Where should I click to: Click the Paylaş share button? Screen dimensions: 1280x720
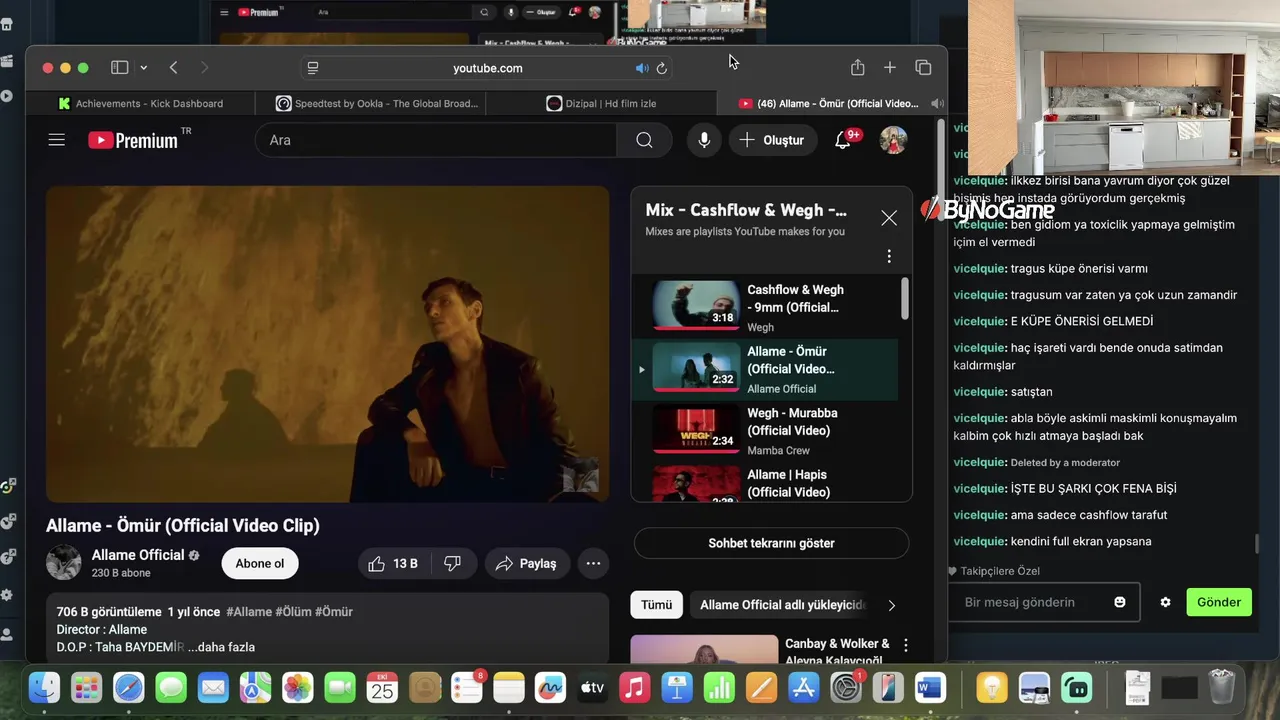(527, 564)
